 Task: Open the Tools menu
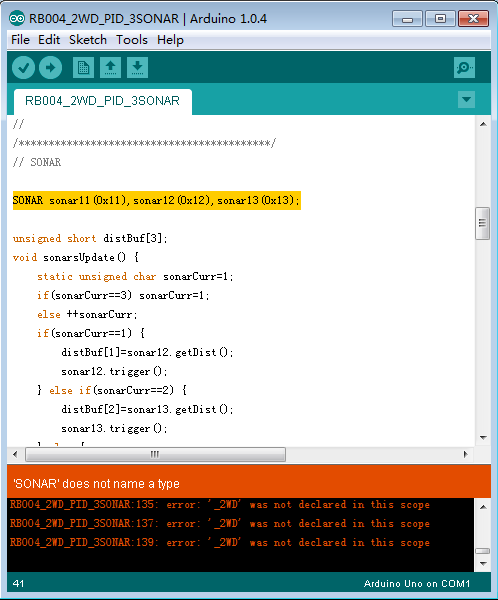pos(132,40)
